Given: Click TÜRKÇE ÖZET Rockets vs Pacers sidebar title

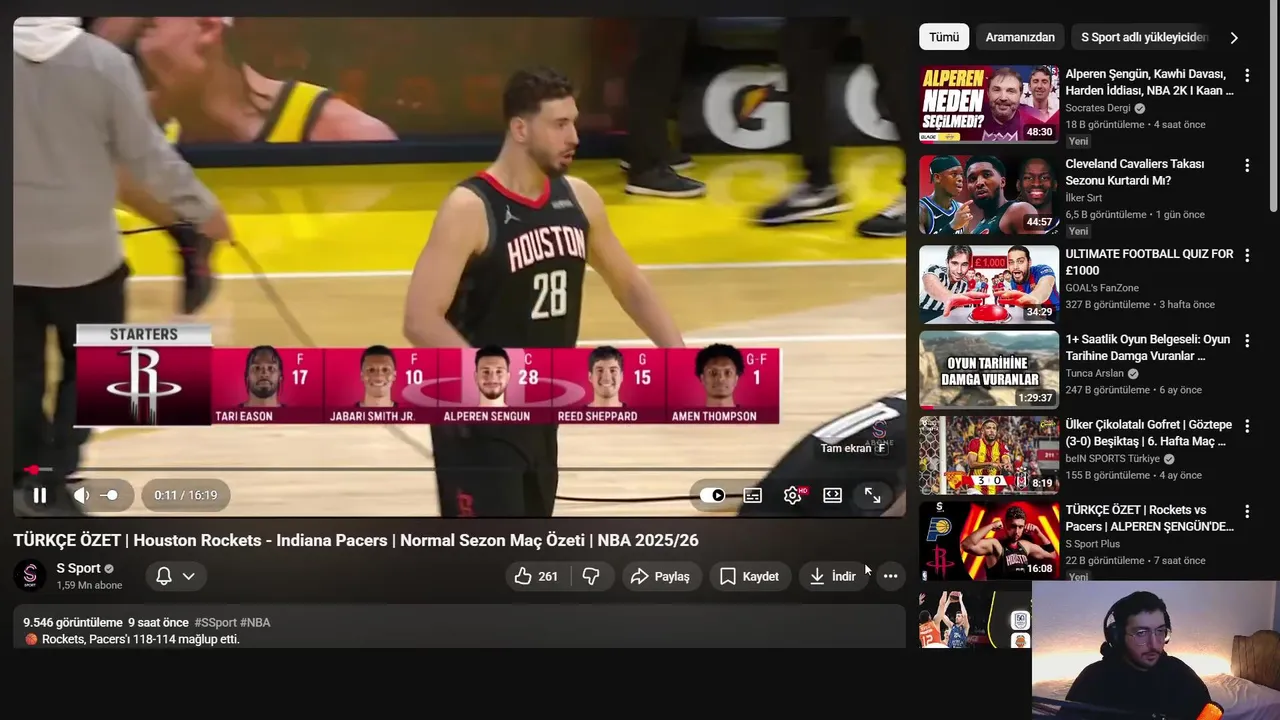Looking at the screenshot, I should 1150,517.
